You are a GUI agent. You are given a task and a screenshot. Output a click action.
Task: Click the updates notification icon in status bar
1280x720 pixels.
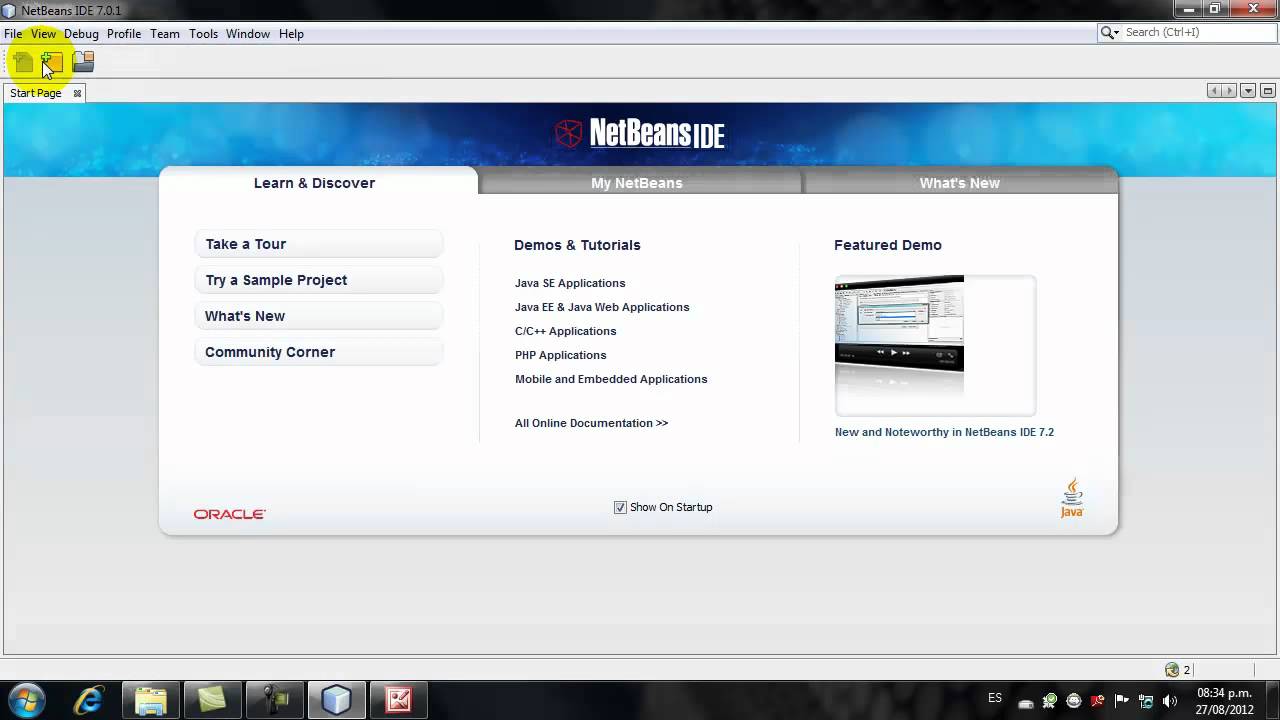coord(1172,670)
